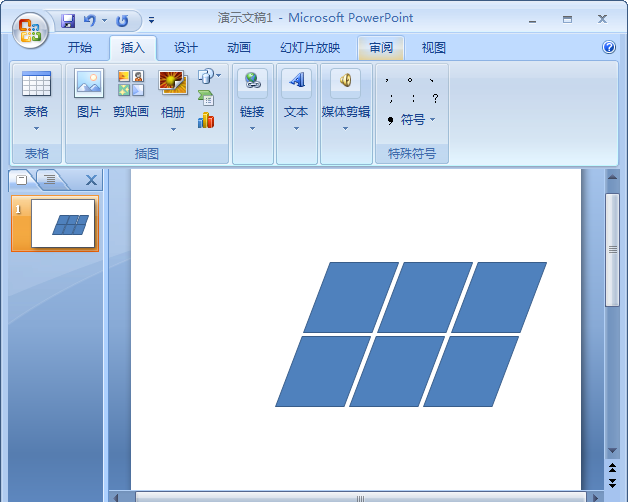Minimize the PowerPoint window
This screenshot has height=502, width=628.
(532, 20)
